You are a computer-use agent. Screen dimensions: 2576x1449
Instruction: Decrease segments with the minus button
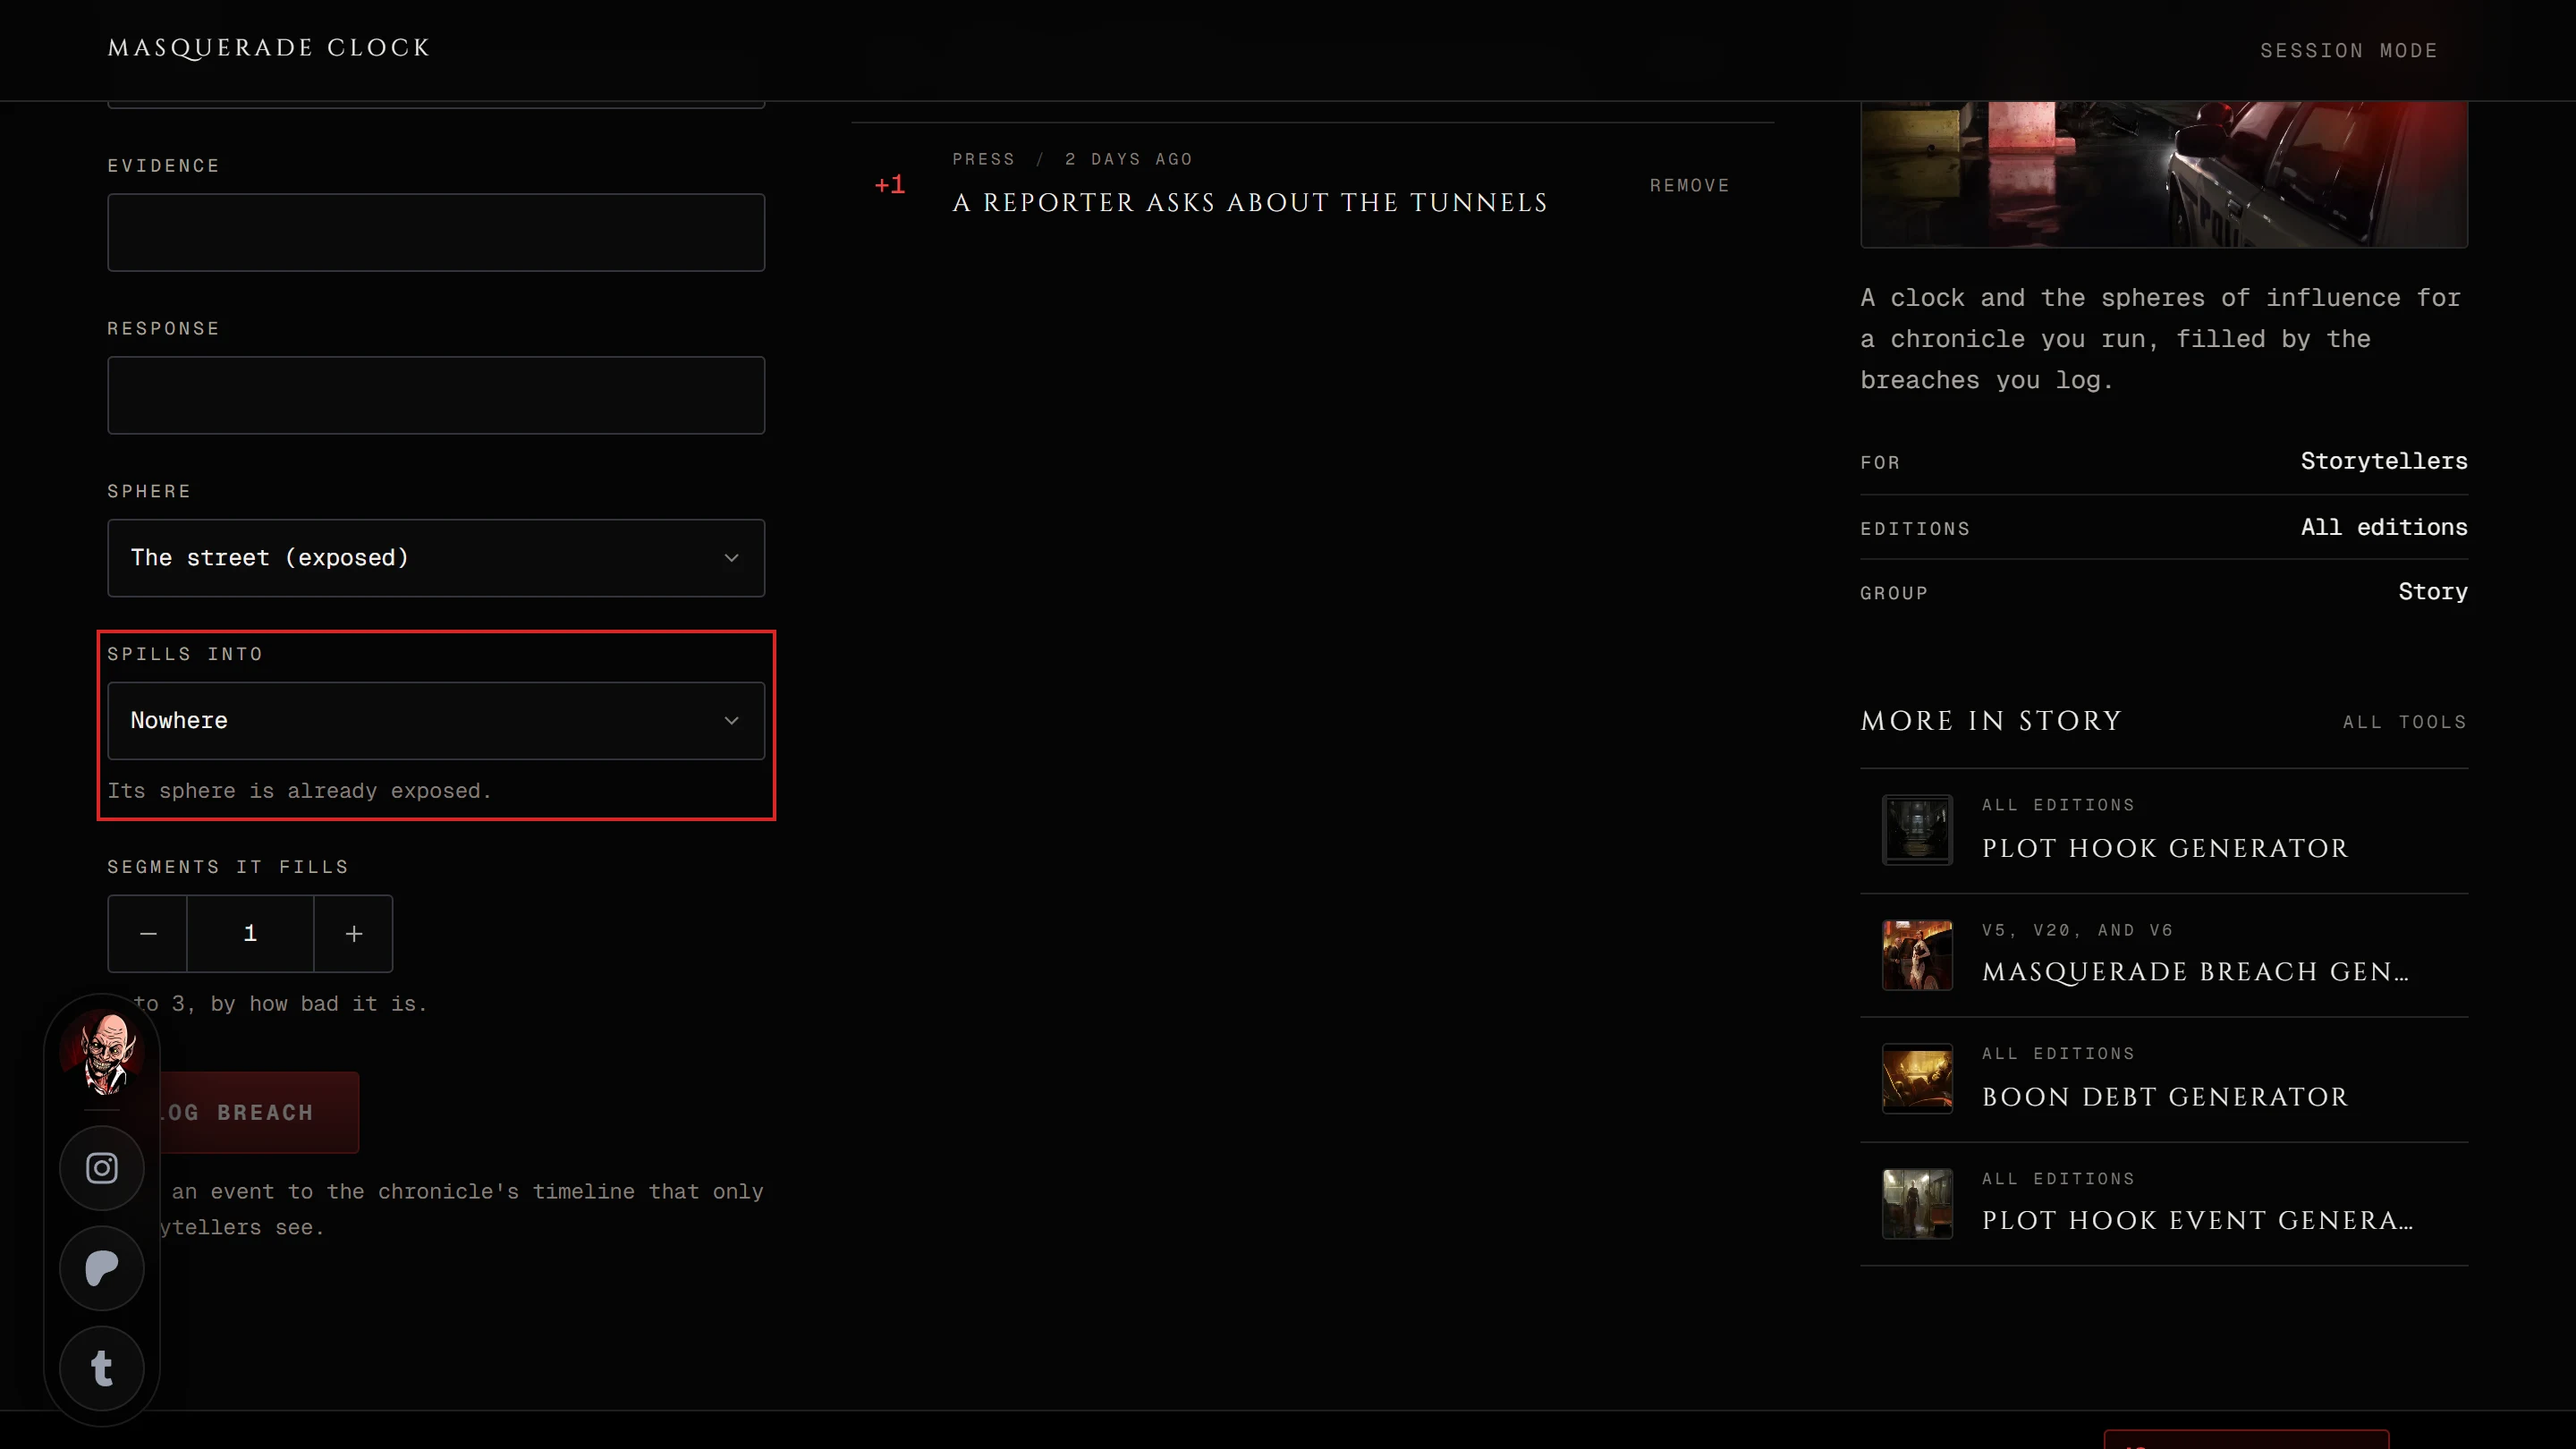(x=148, y=933)
